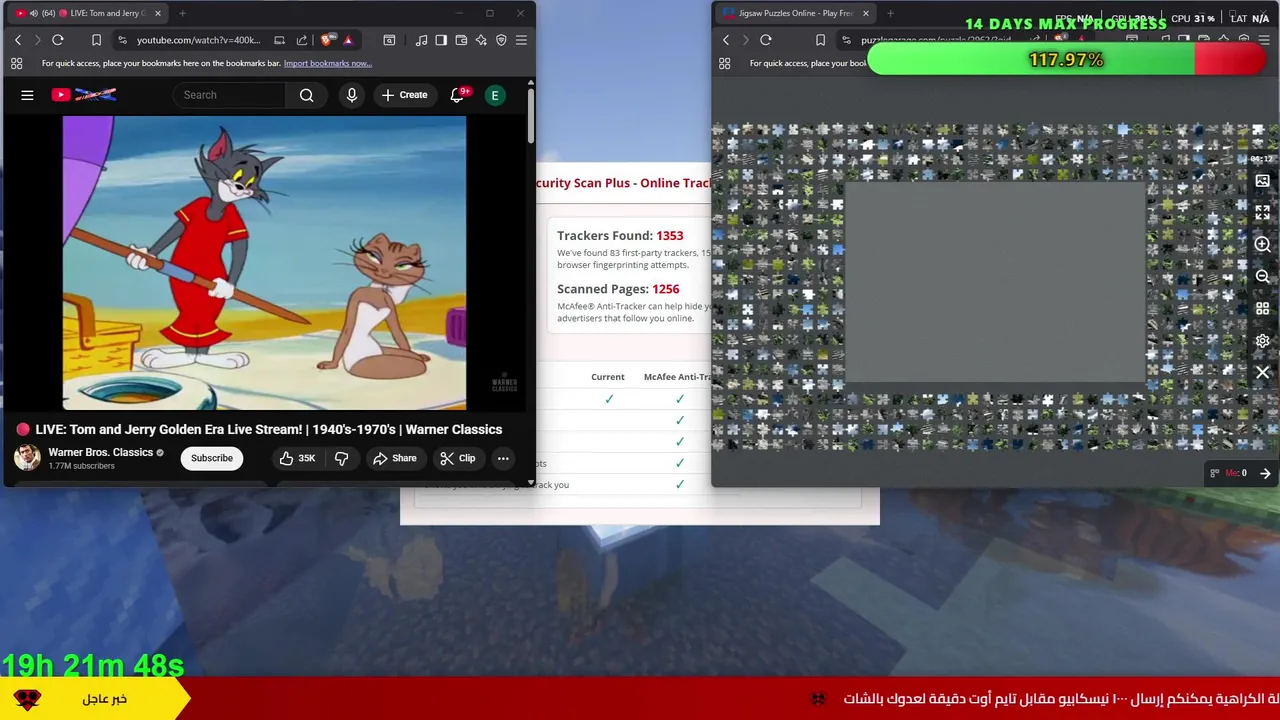This screenshot has height=720, width=1280.
Task: Open a new tab in YouTube window
Action: click(x=182, y=13)
